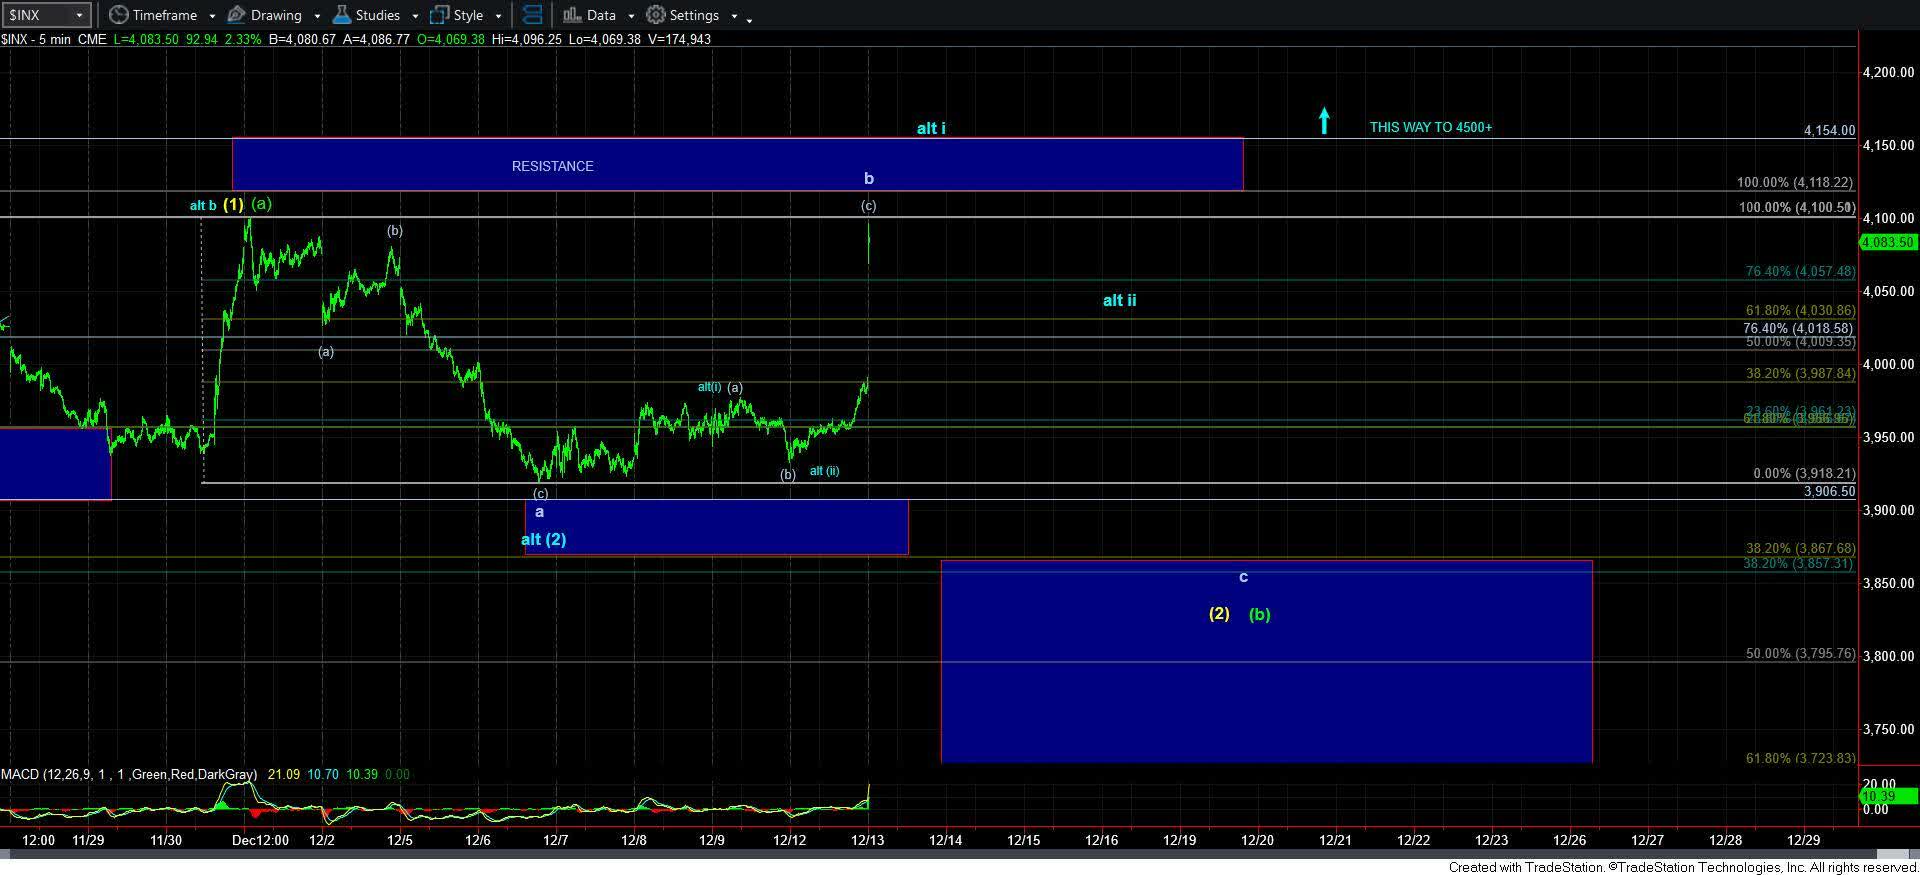Expand the Drawing dropdown arrow
Screen dimensions: 1920x875
(317, 16)
